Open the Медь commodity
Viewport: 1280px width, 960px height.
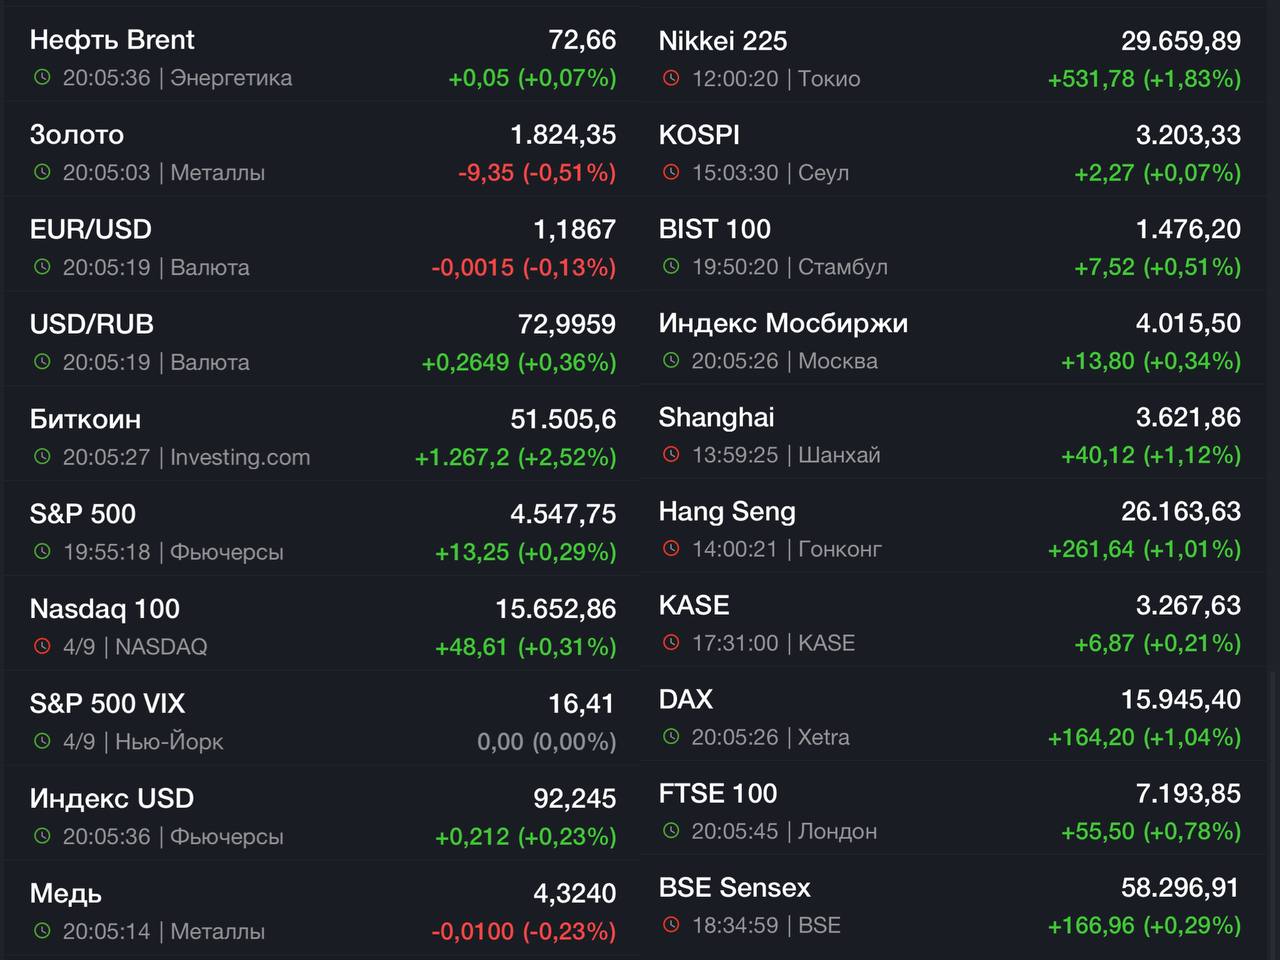[66, 894]
